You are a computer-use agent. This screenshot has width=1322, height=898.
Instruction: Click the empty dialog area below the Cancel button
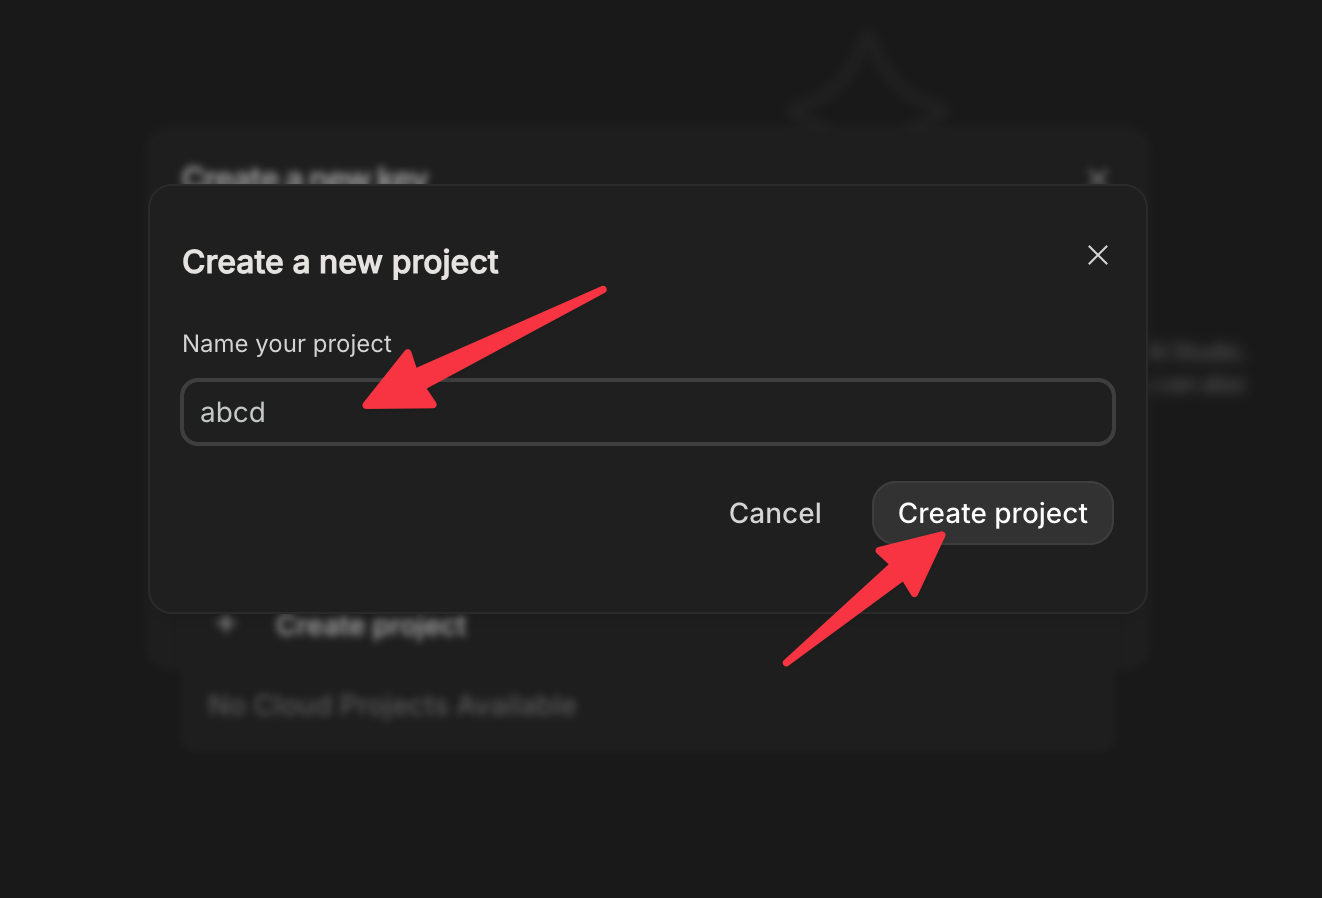775,575
